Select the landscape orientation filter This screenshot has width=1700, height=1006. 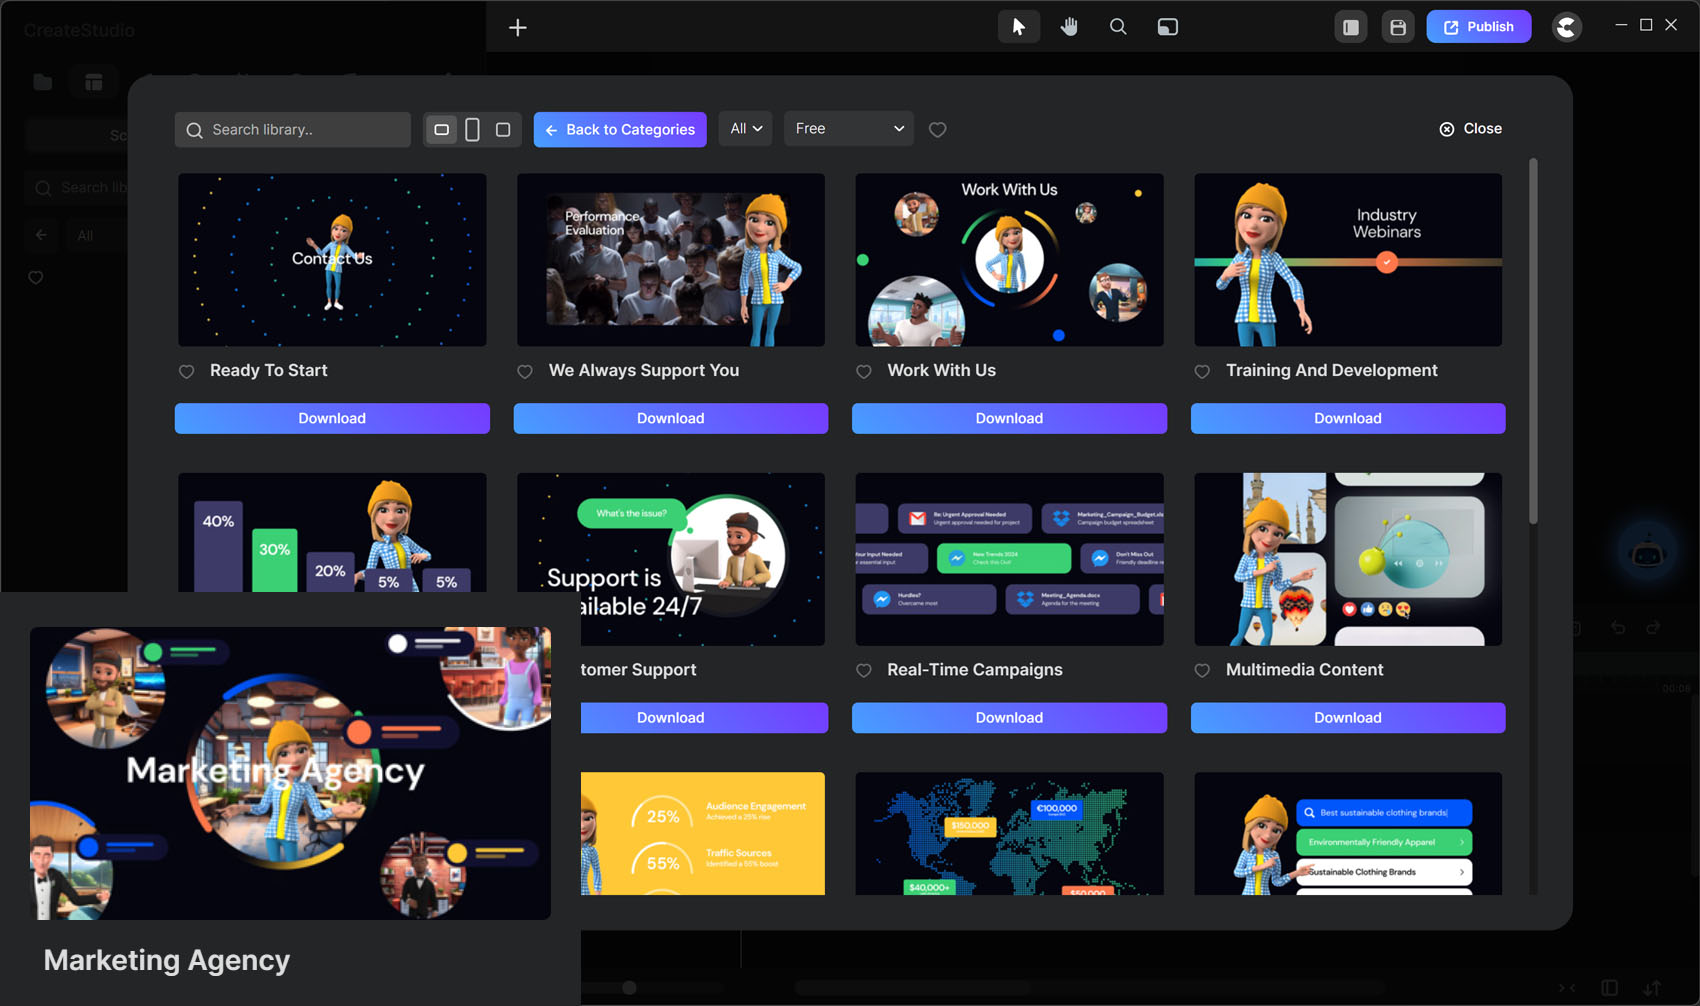(441, 130)
